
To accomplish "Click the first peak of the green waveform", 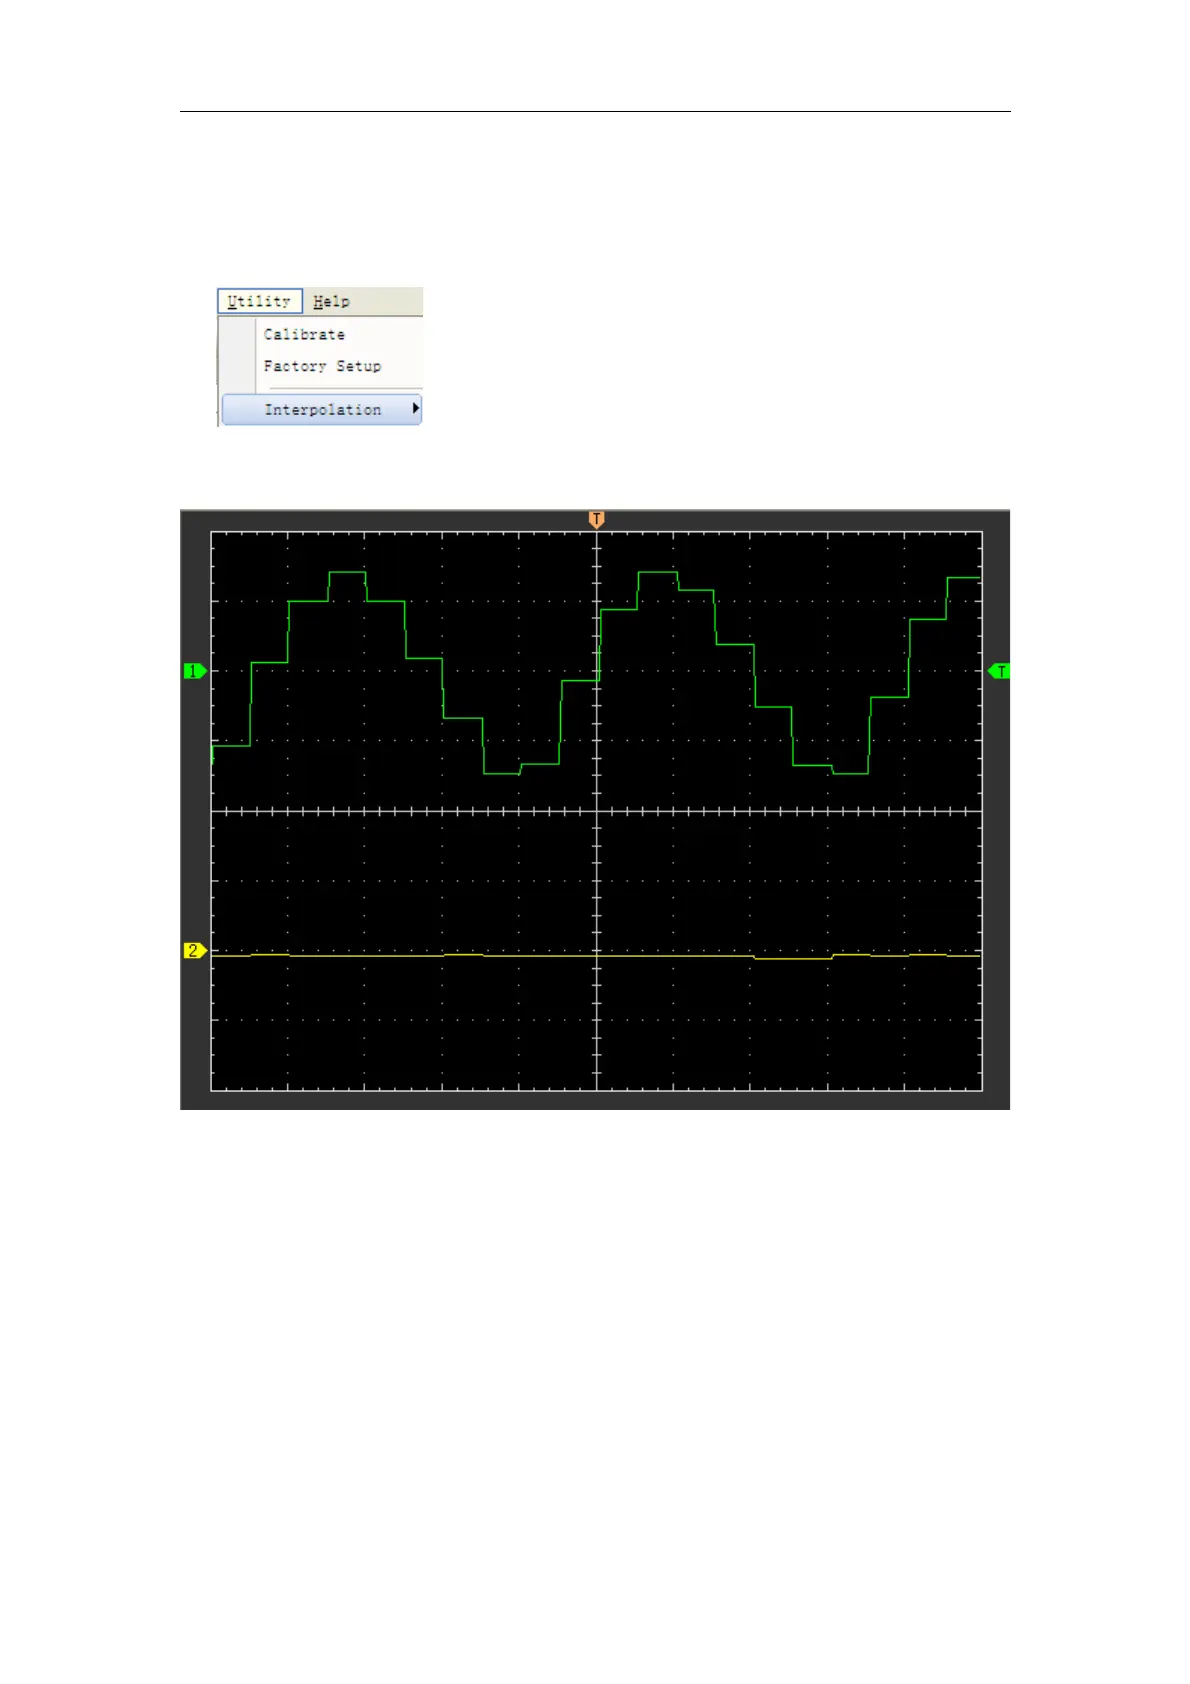I will (347, 572).
